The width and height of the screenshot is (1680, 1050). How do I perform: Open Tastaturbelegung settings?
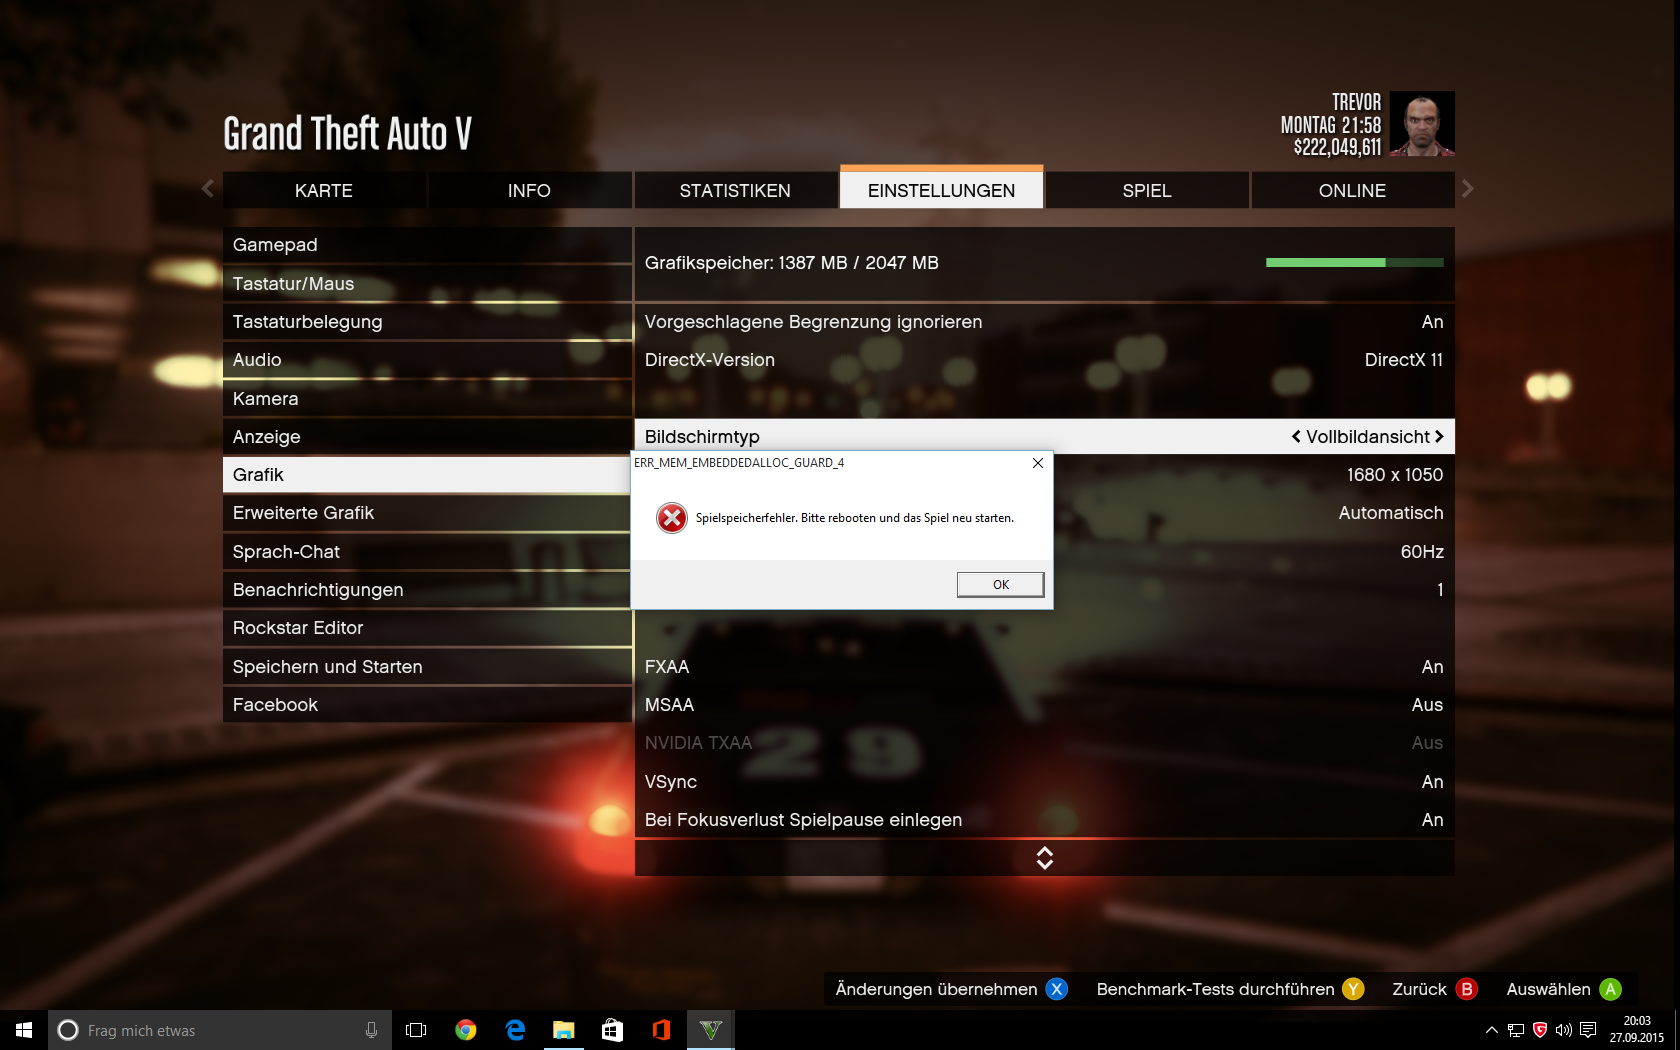(427, 322)
